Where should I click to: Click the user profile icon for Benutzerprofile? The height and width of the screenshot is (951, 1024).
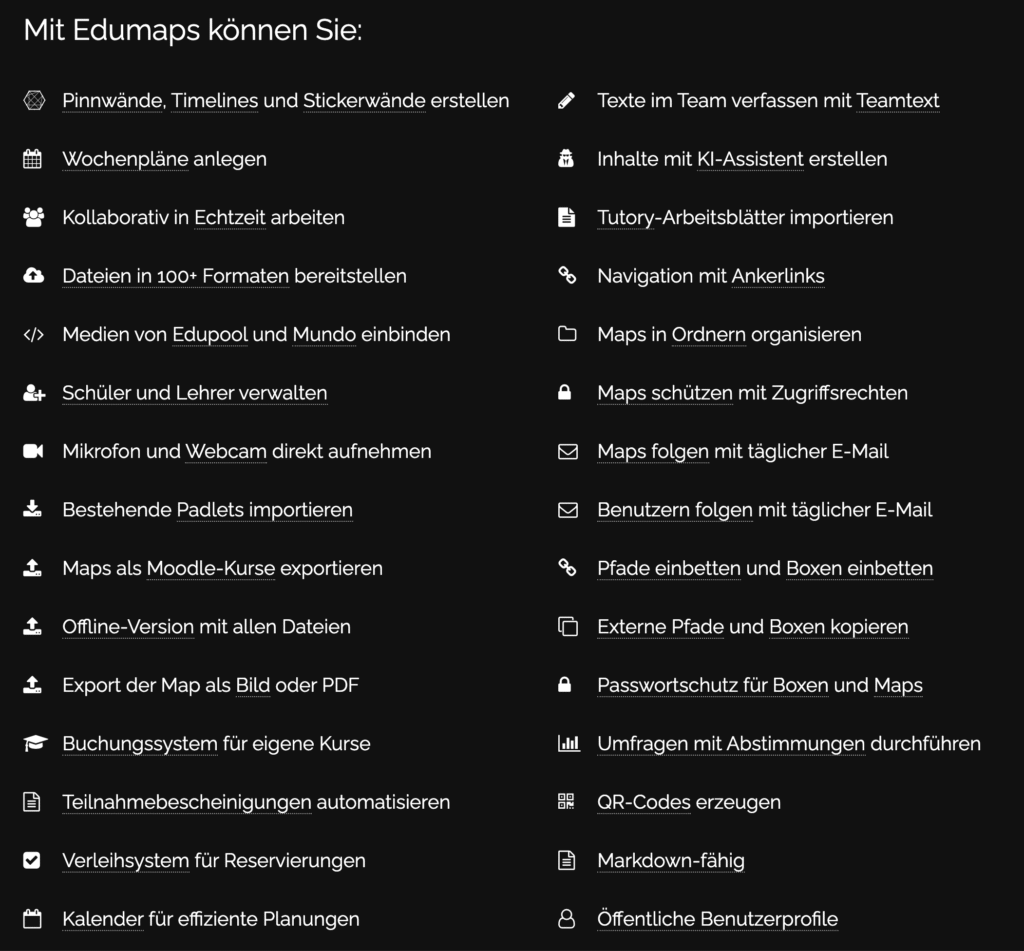coord(566,919)
